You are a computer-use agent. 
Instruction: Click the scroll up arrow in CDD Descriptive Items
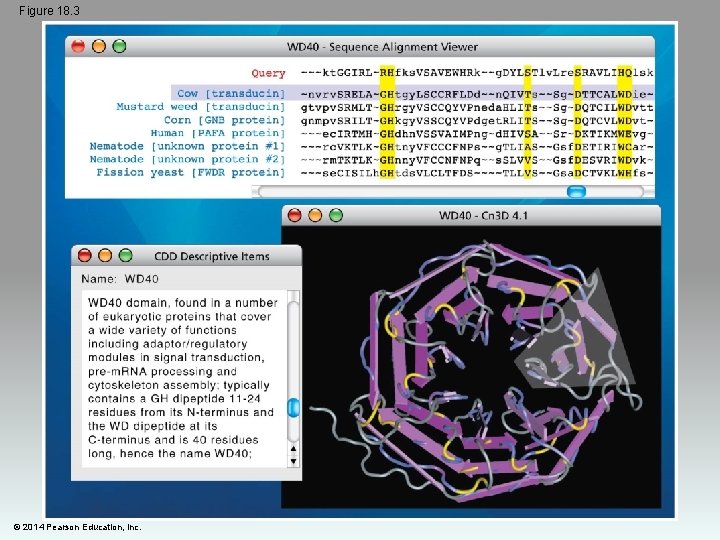[293, 449]
